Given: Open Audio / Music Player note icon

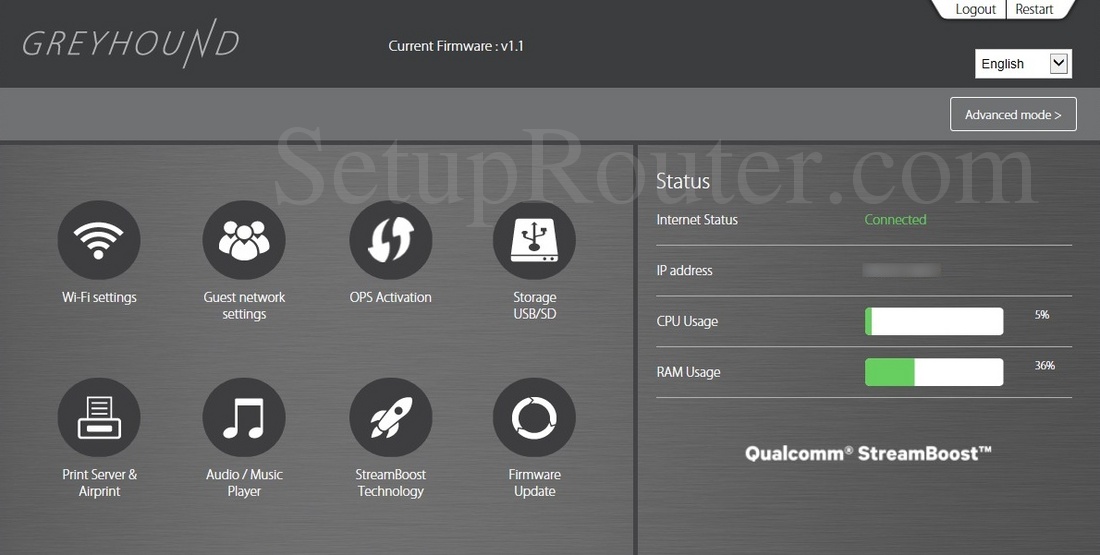Looking at the screenshot, I should (244, 417).
